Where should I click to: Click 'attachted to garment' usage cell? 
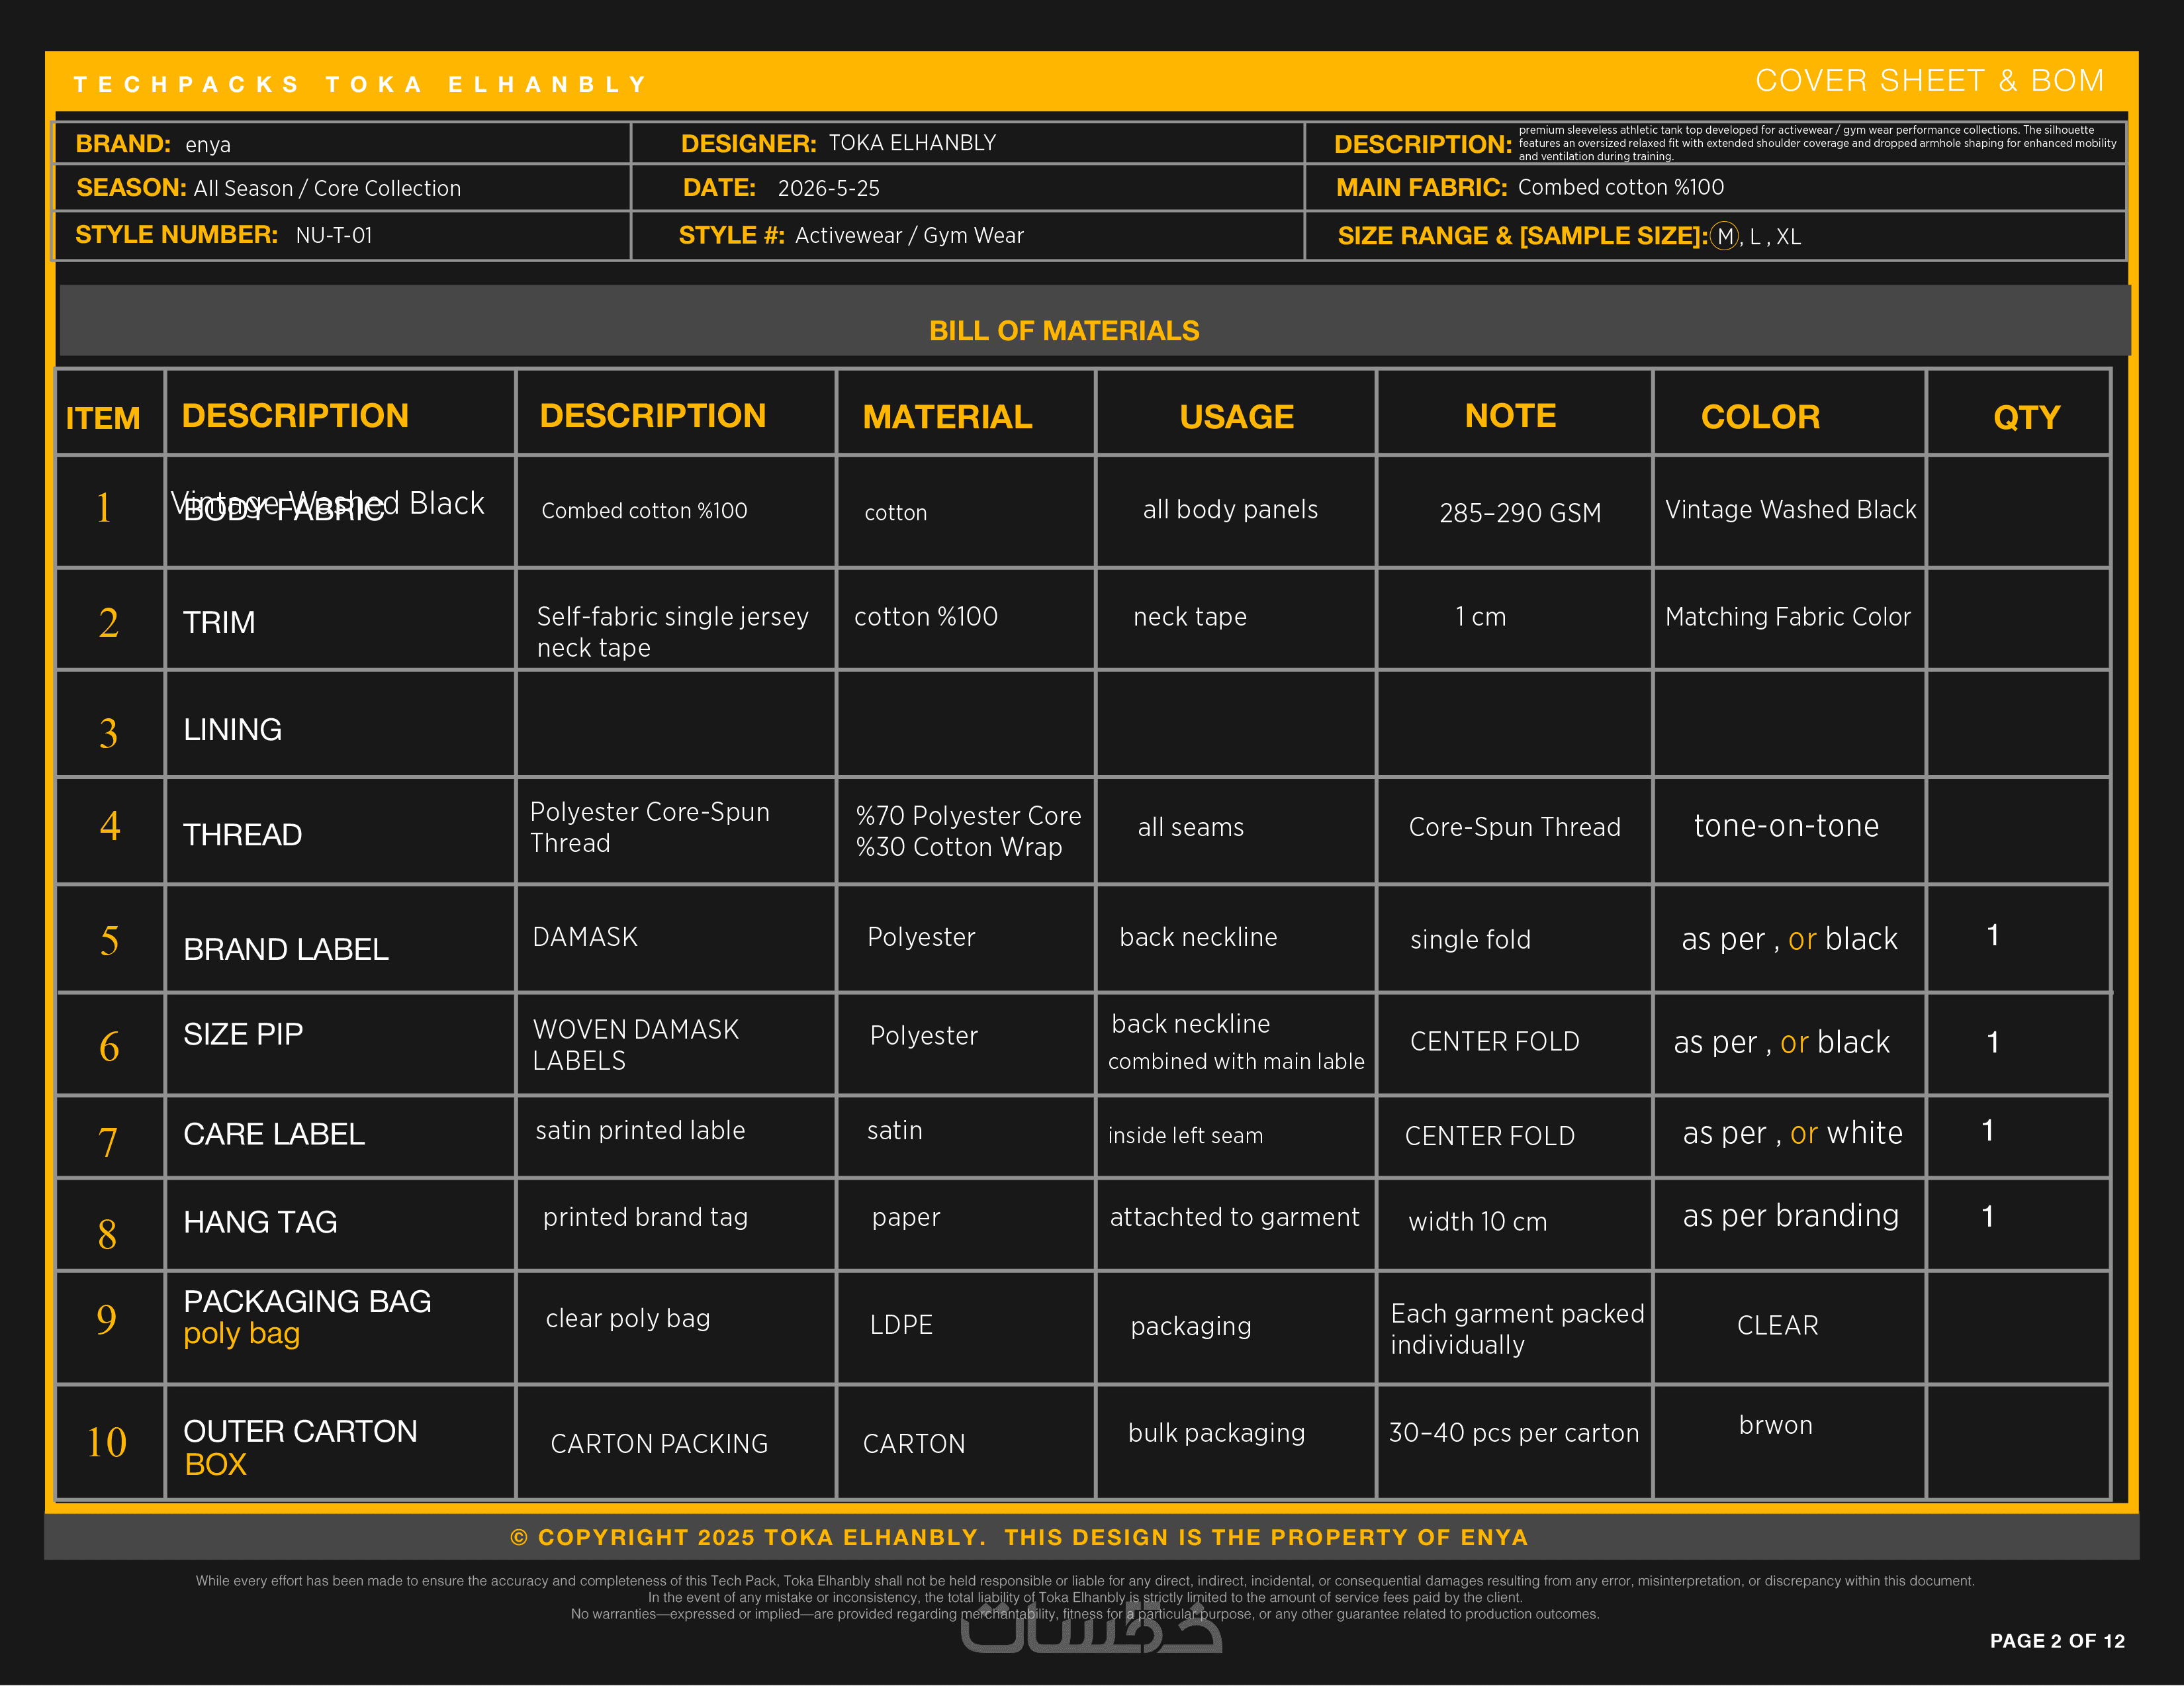click(1234, 1217)
